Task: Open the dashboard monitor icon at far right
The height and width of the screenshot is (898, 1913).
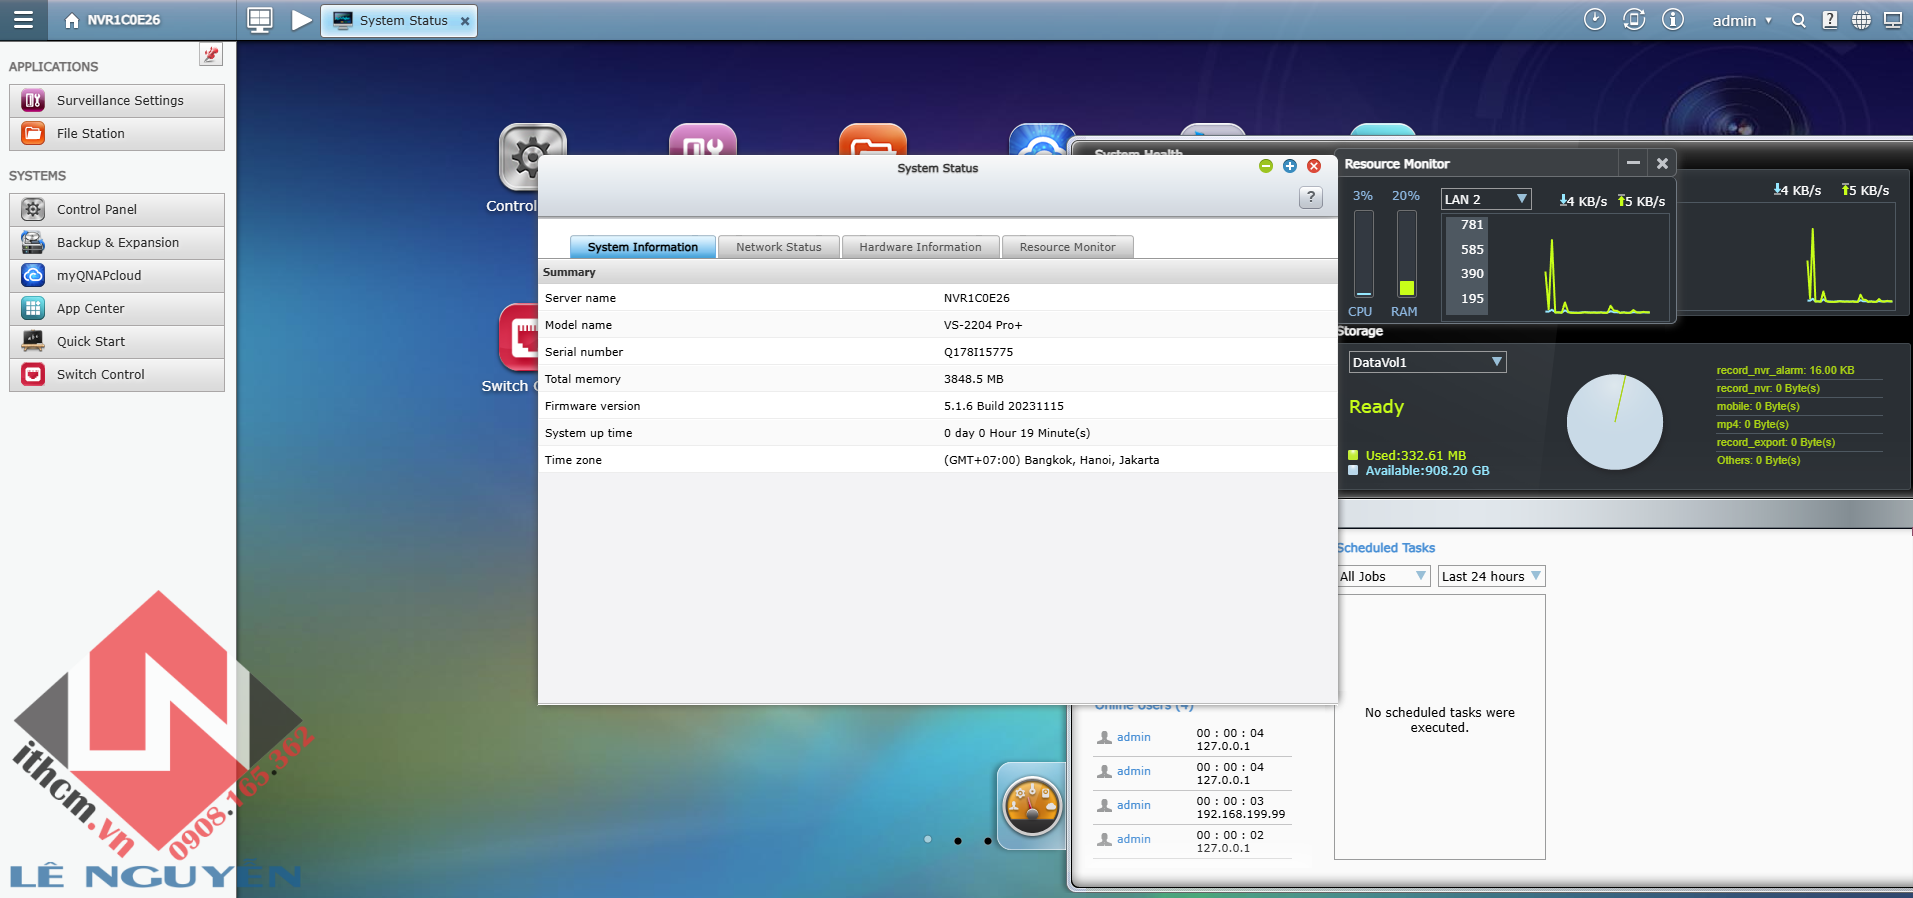Action: coord(1893,20)
